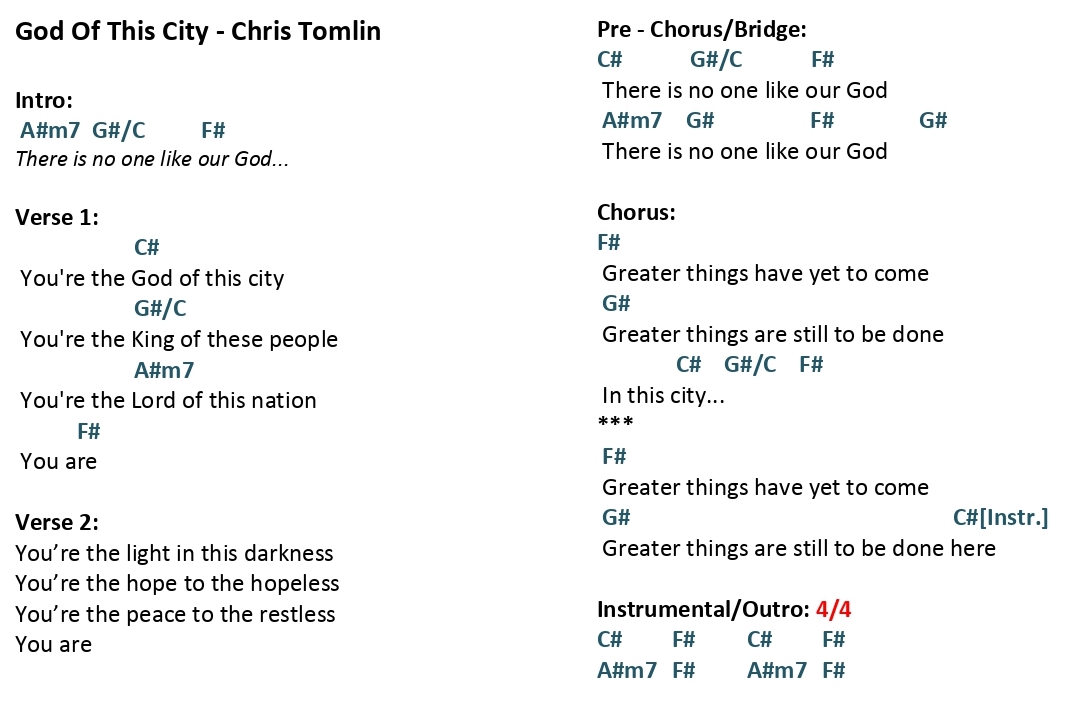
Task: Select the Intro heading
Action: click(44, 101)
